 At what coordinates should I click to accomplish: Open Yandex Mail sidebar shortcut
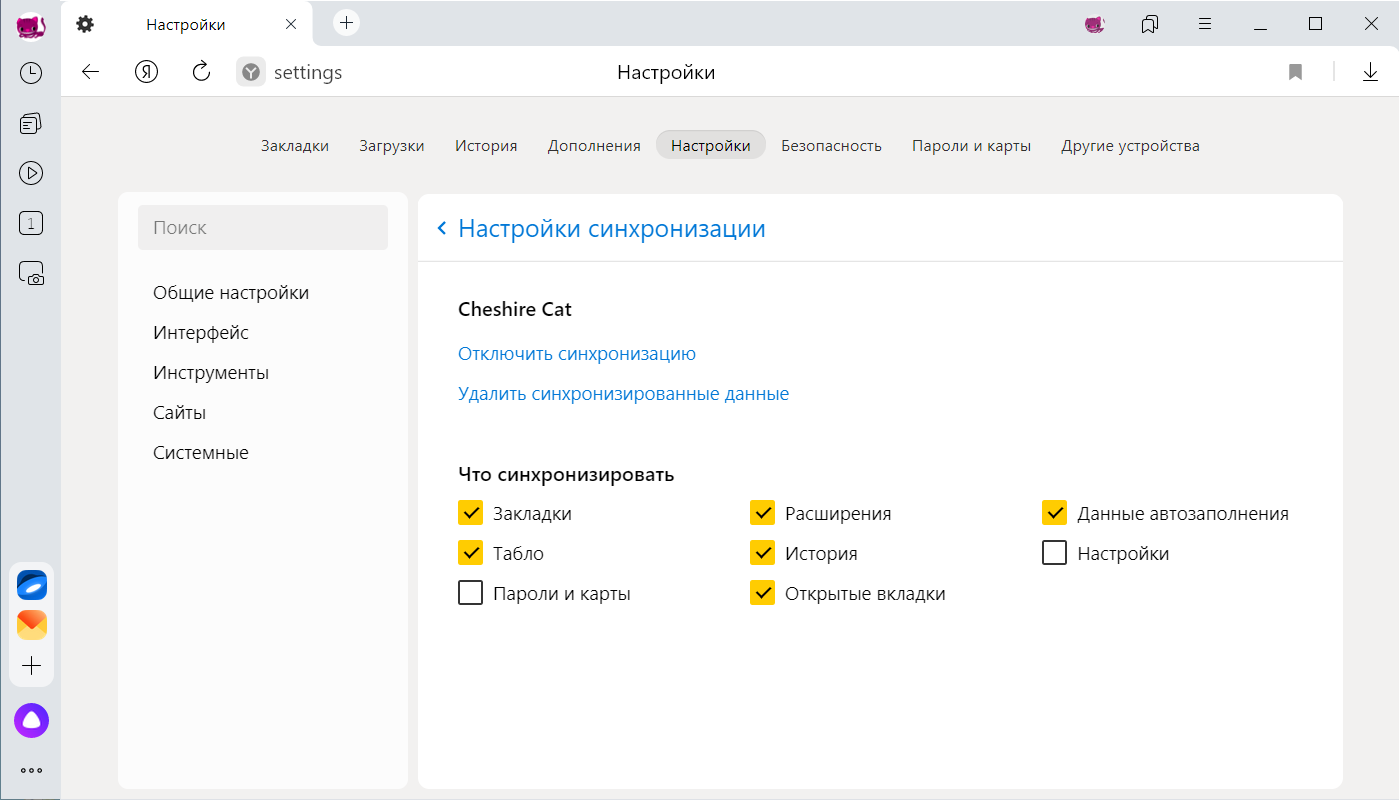tap(31, 625)
